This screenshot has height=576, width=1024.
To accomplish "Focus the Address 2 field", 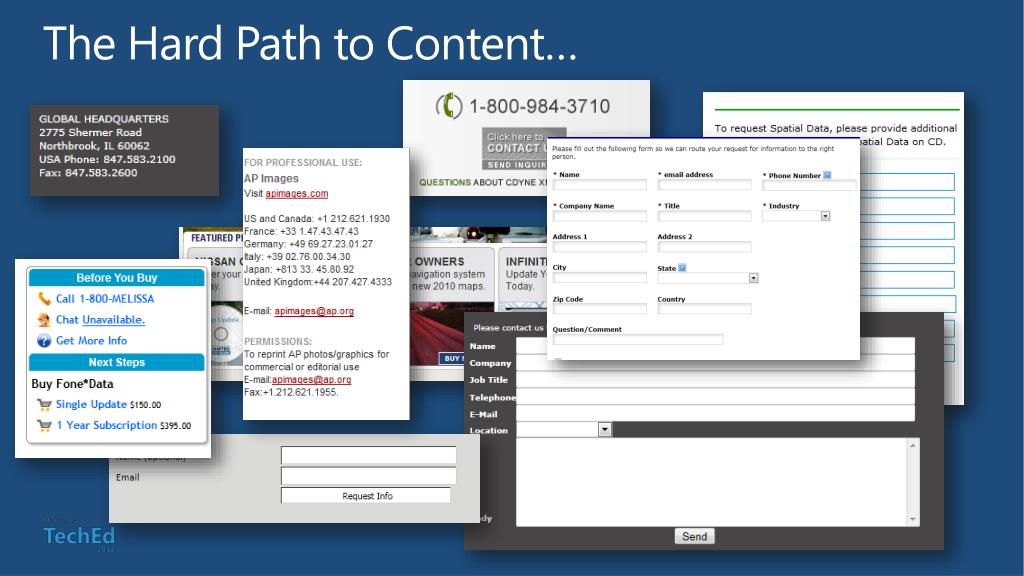I will click(x=705, y=247).
